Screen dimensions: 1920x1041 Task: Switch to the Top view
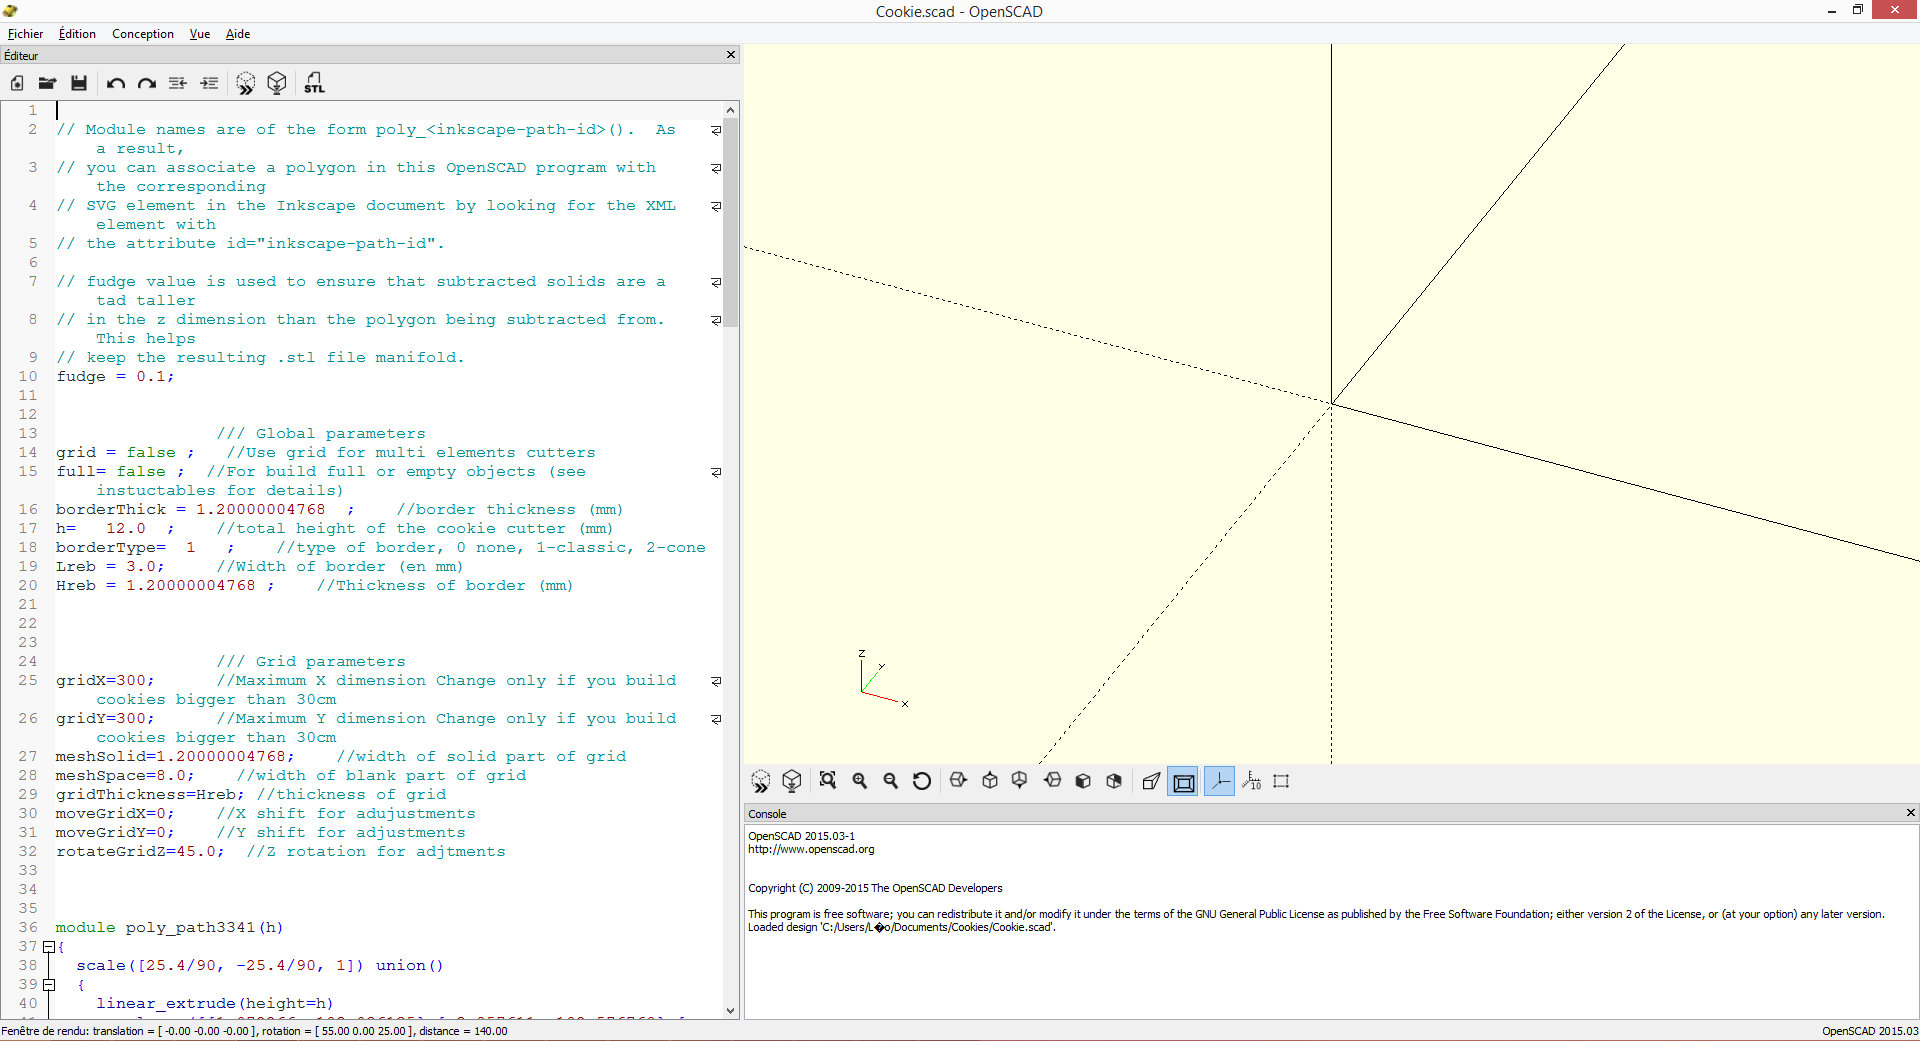click(x=990, y=781)
